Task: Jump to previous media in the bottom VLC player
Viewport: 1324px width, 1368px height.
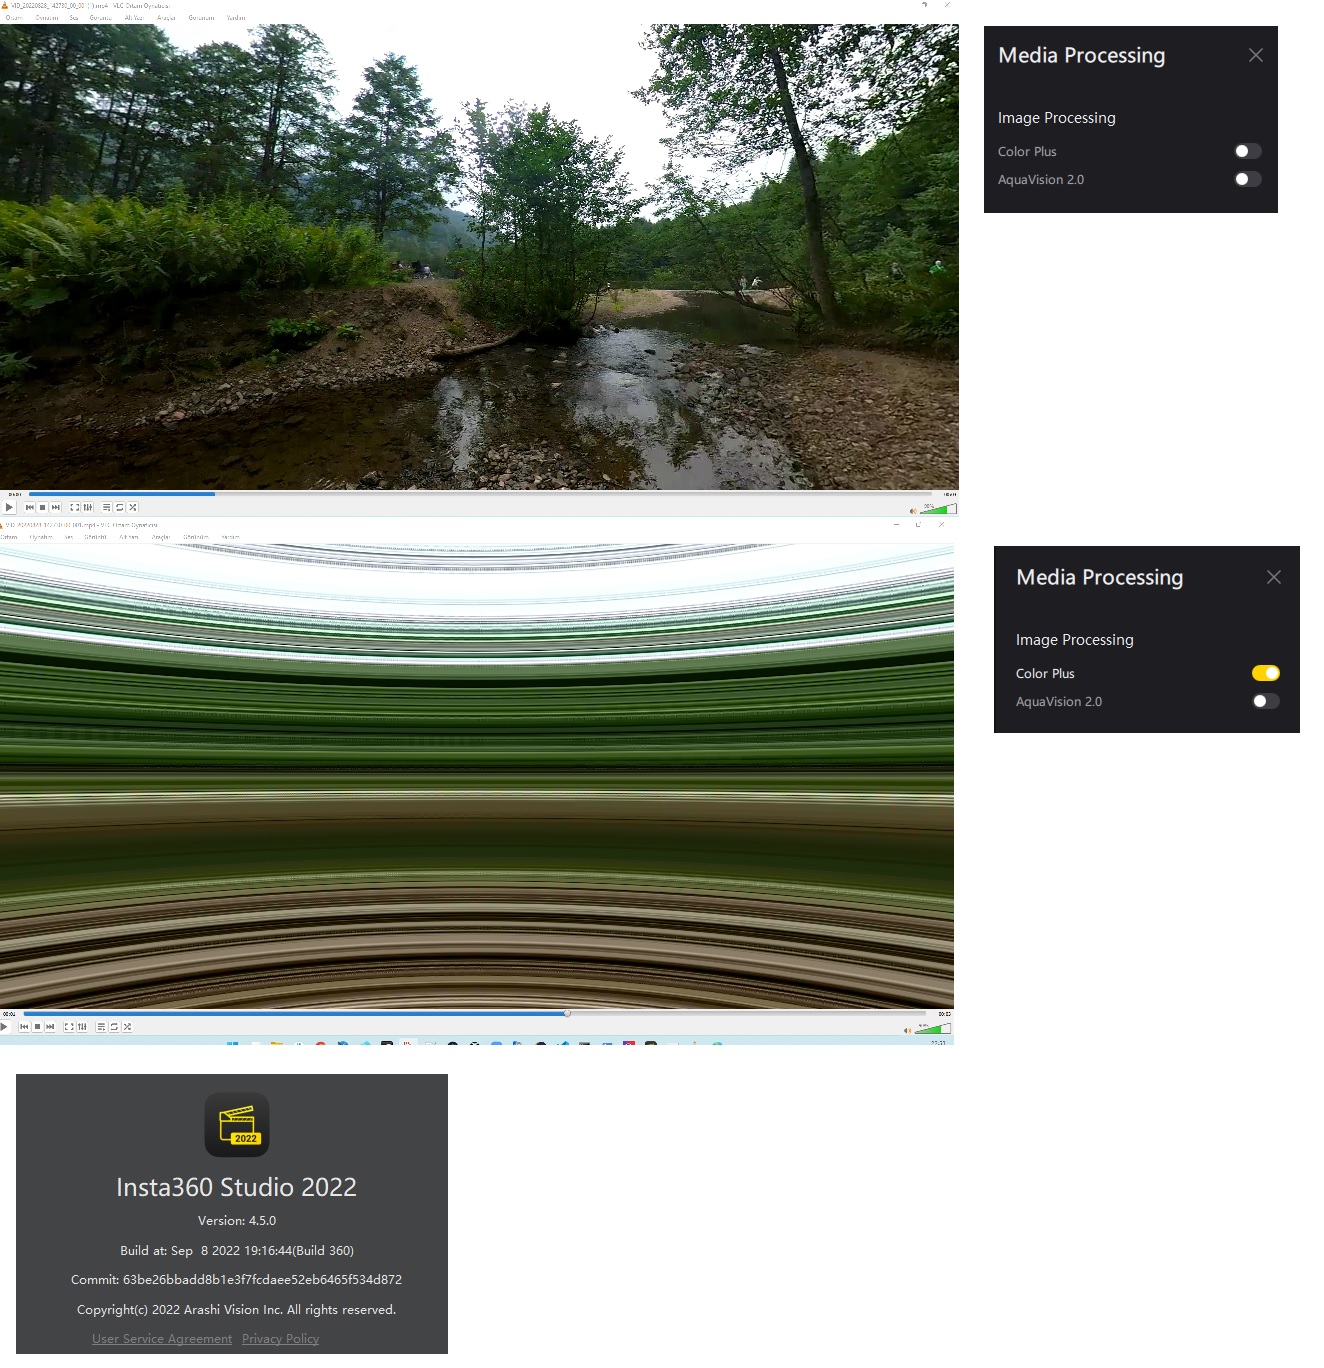Action: point(25,1026)
